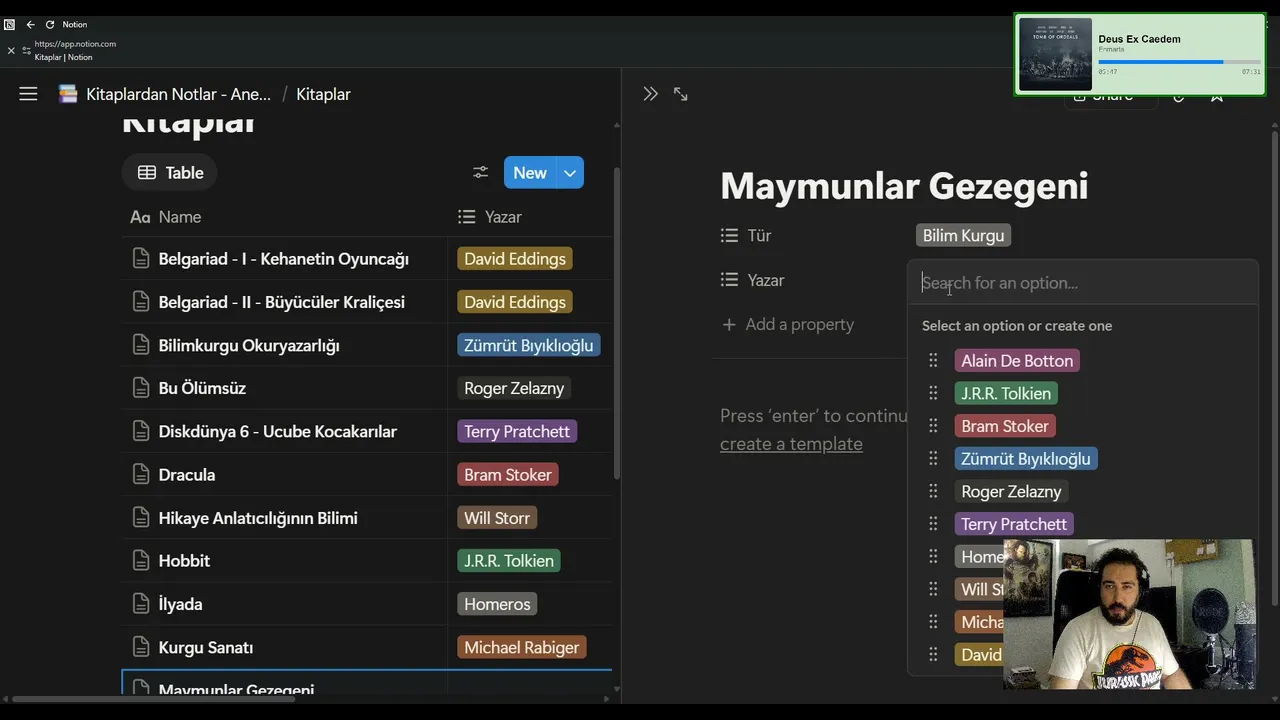The height and width of the screenshot is (720, 1280).
Task: Open Yazar cell Terry Pratchett in Diskdünya row
Action: coord(517,431)
